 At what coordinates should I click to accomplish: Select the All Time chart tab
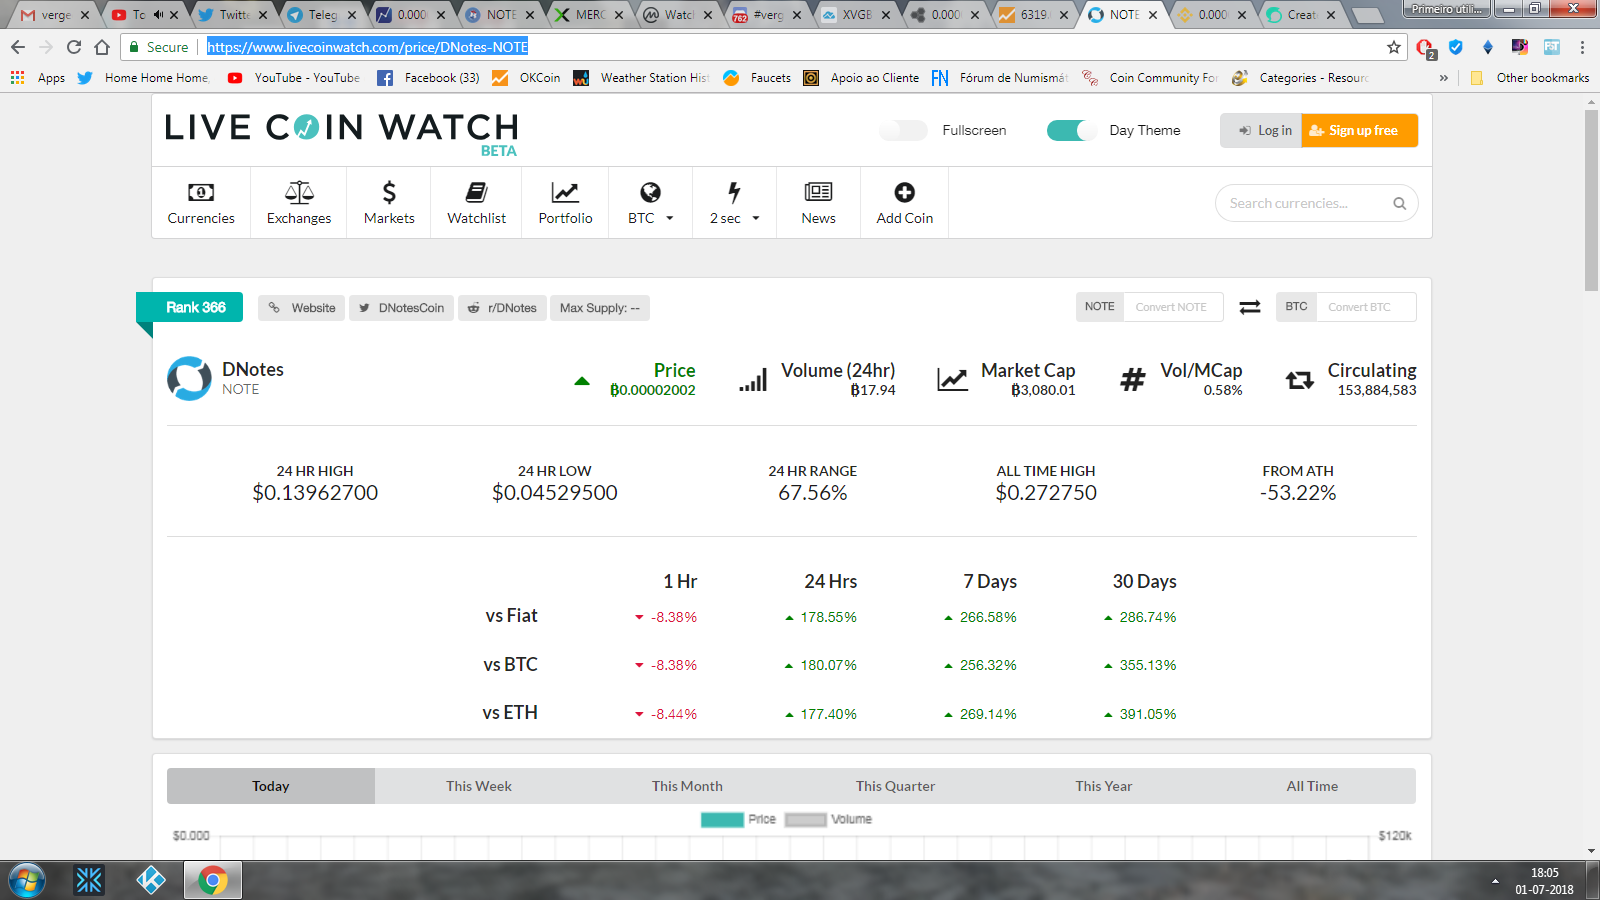coord(1312,786)
